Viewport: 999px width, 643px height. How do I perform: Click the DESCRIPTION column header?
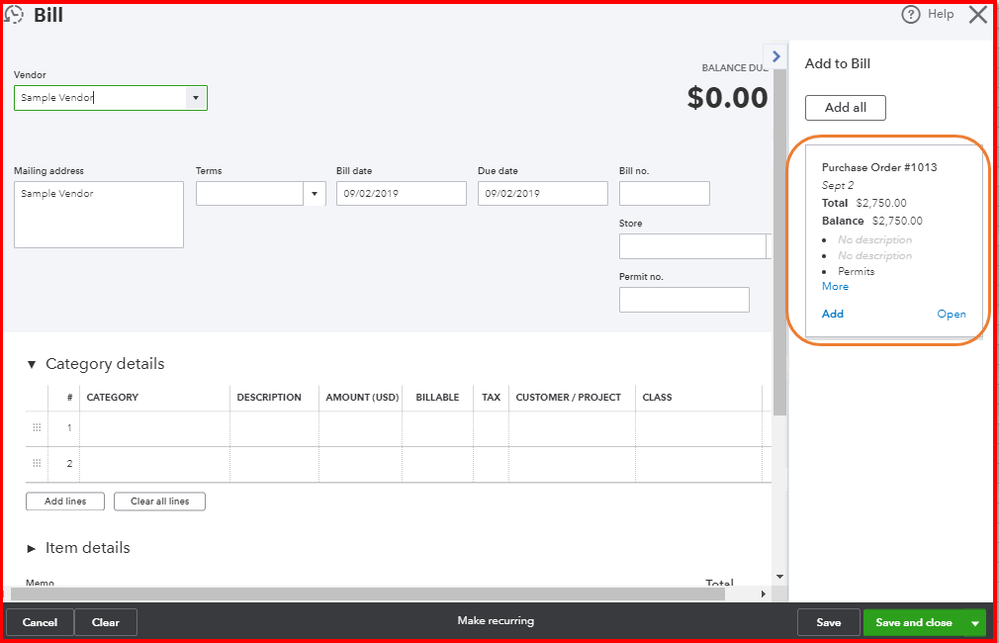tap(269, 398)
